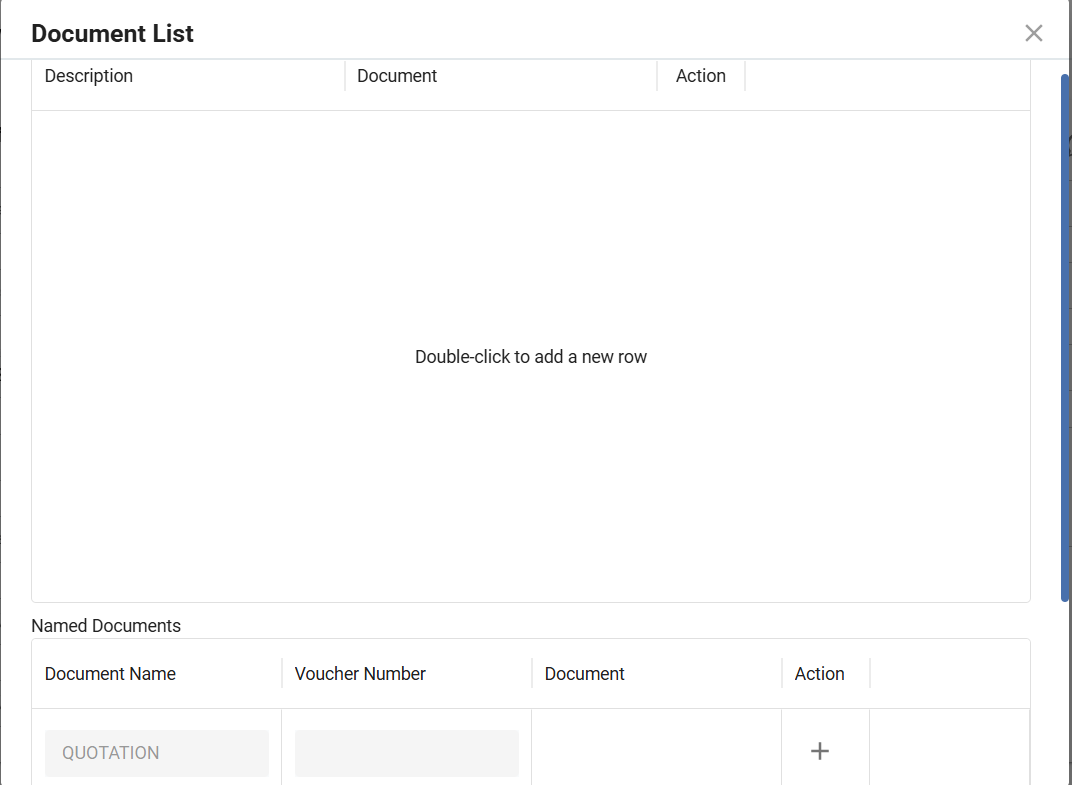The width and height of the screenshot is (1072, 785).
Task: Click the Voucher Number column header
Action: click(x=359, y=673)
